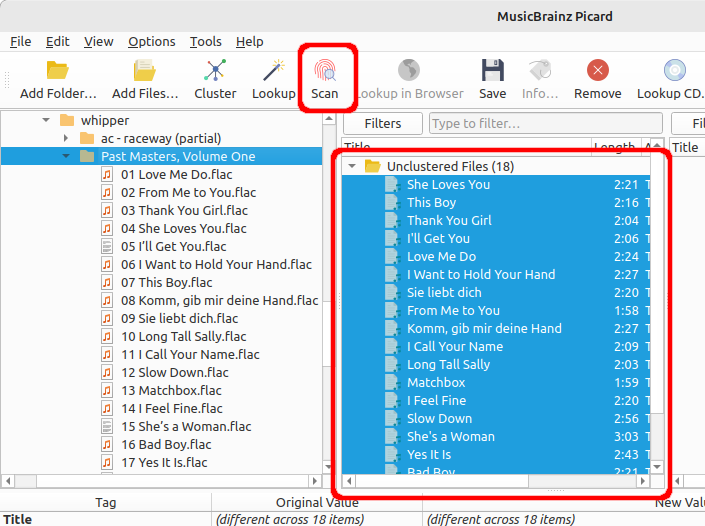Click the Unclustered Files folder icon
The image size is (705, 526).
(x=372, y=166)
